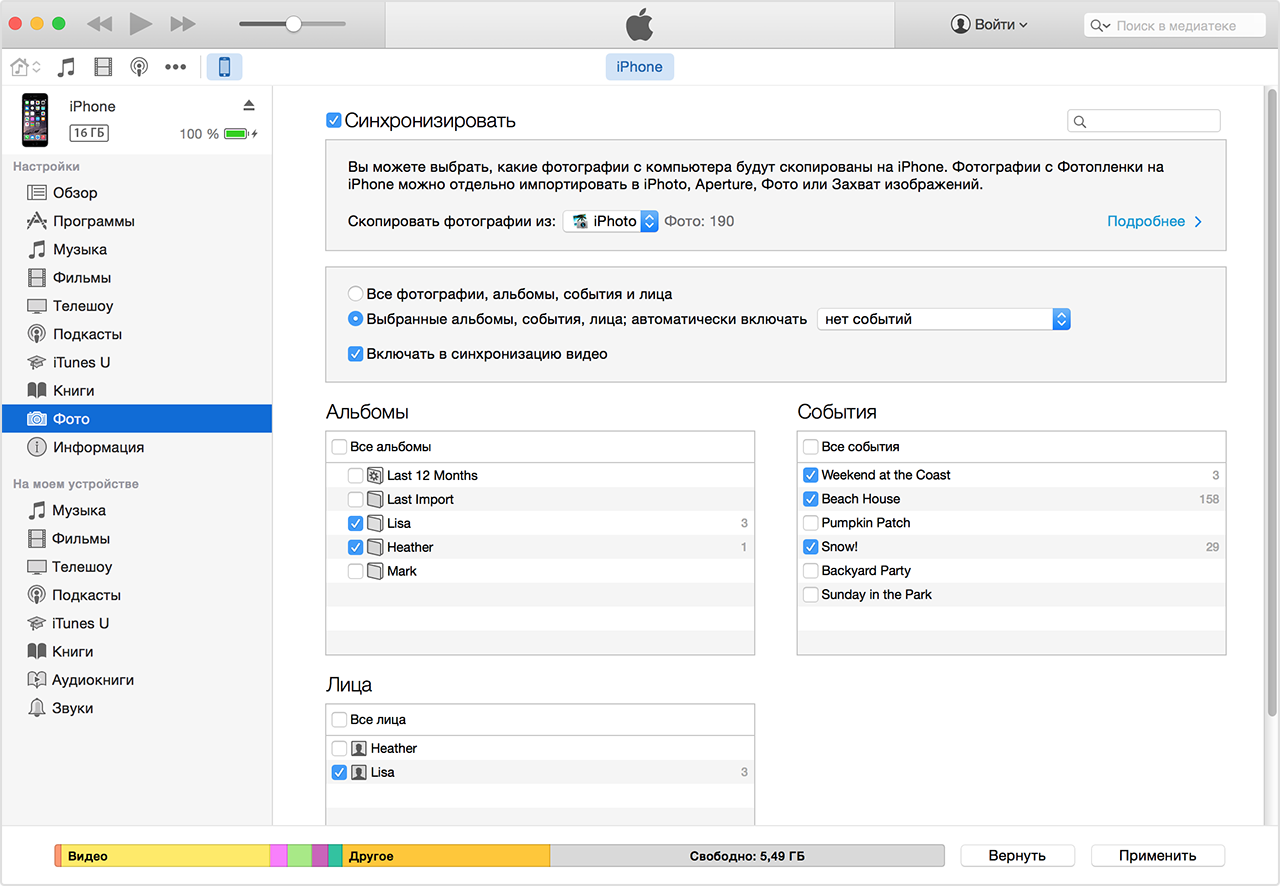The height and width of the screenshot is (886, 1280).
Task: Click Книги book icon under Настройки
Action: click(37, 390)
